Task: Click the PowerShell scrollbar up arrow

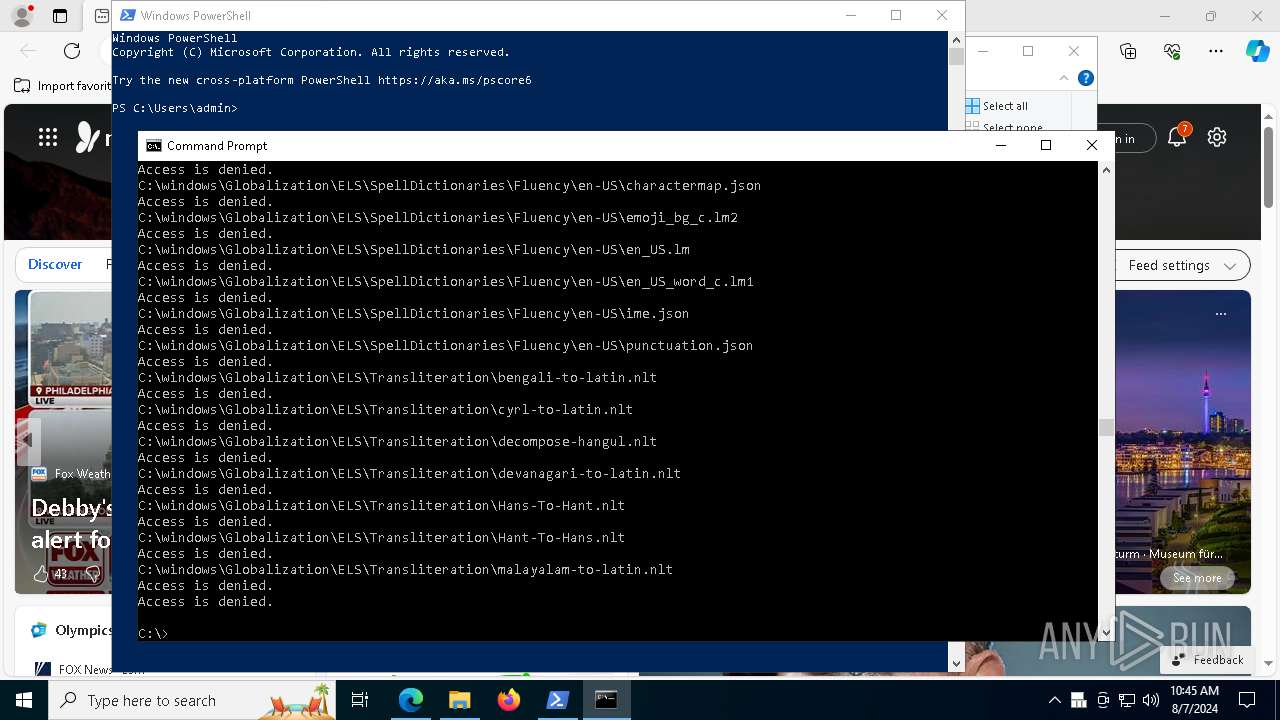Action: pyautogui.click(x=956, y=39)
